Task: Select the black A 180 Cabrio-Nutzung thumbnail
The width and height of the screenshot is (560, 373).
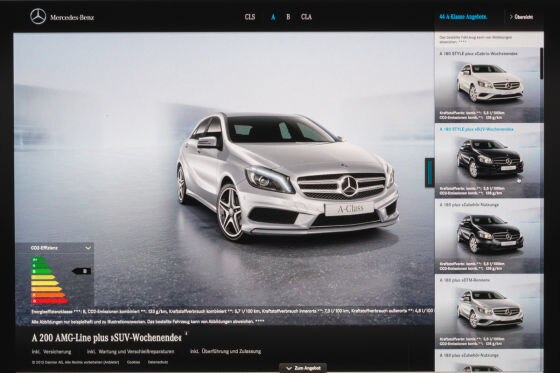Action: [x=488, y=236]
